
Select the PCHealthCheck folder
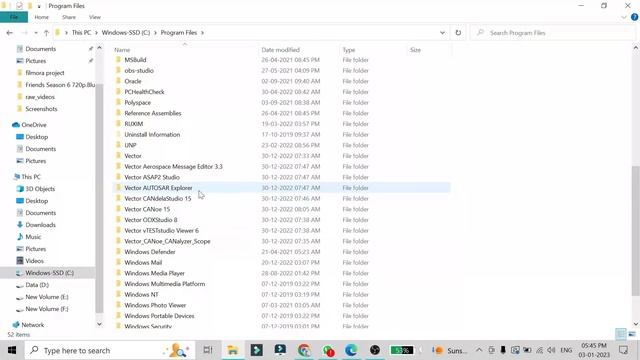click(x=144, y=92)
